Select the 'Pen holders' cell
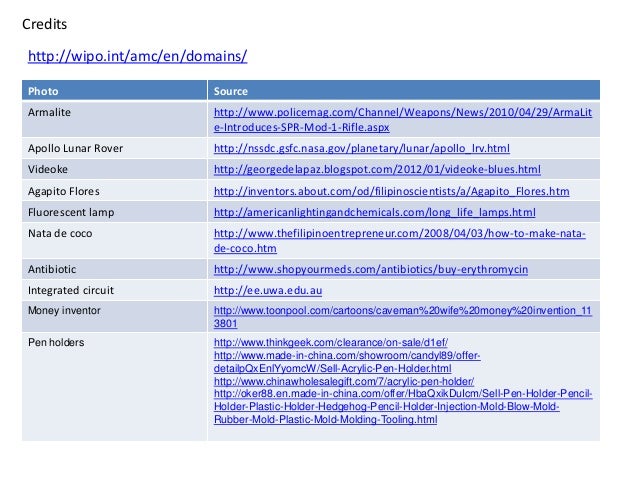Viewport: 638px width, 479px height. point(114,387)
